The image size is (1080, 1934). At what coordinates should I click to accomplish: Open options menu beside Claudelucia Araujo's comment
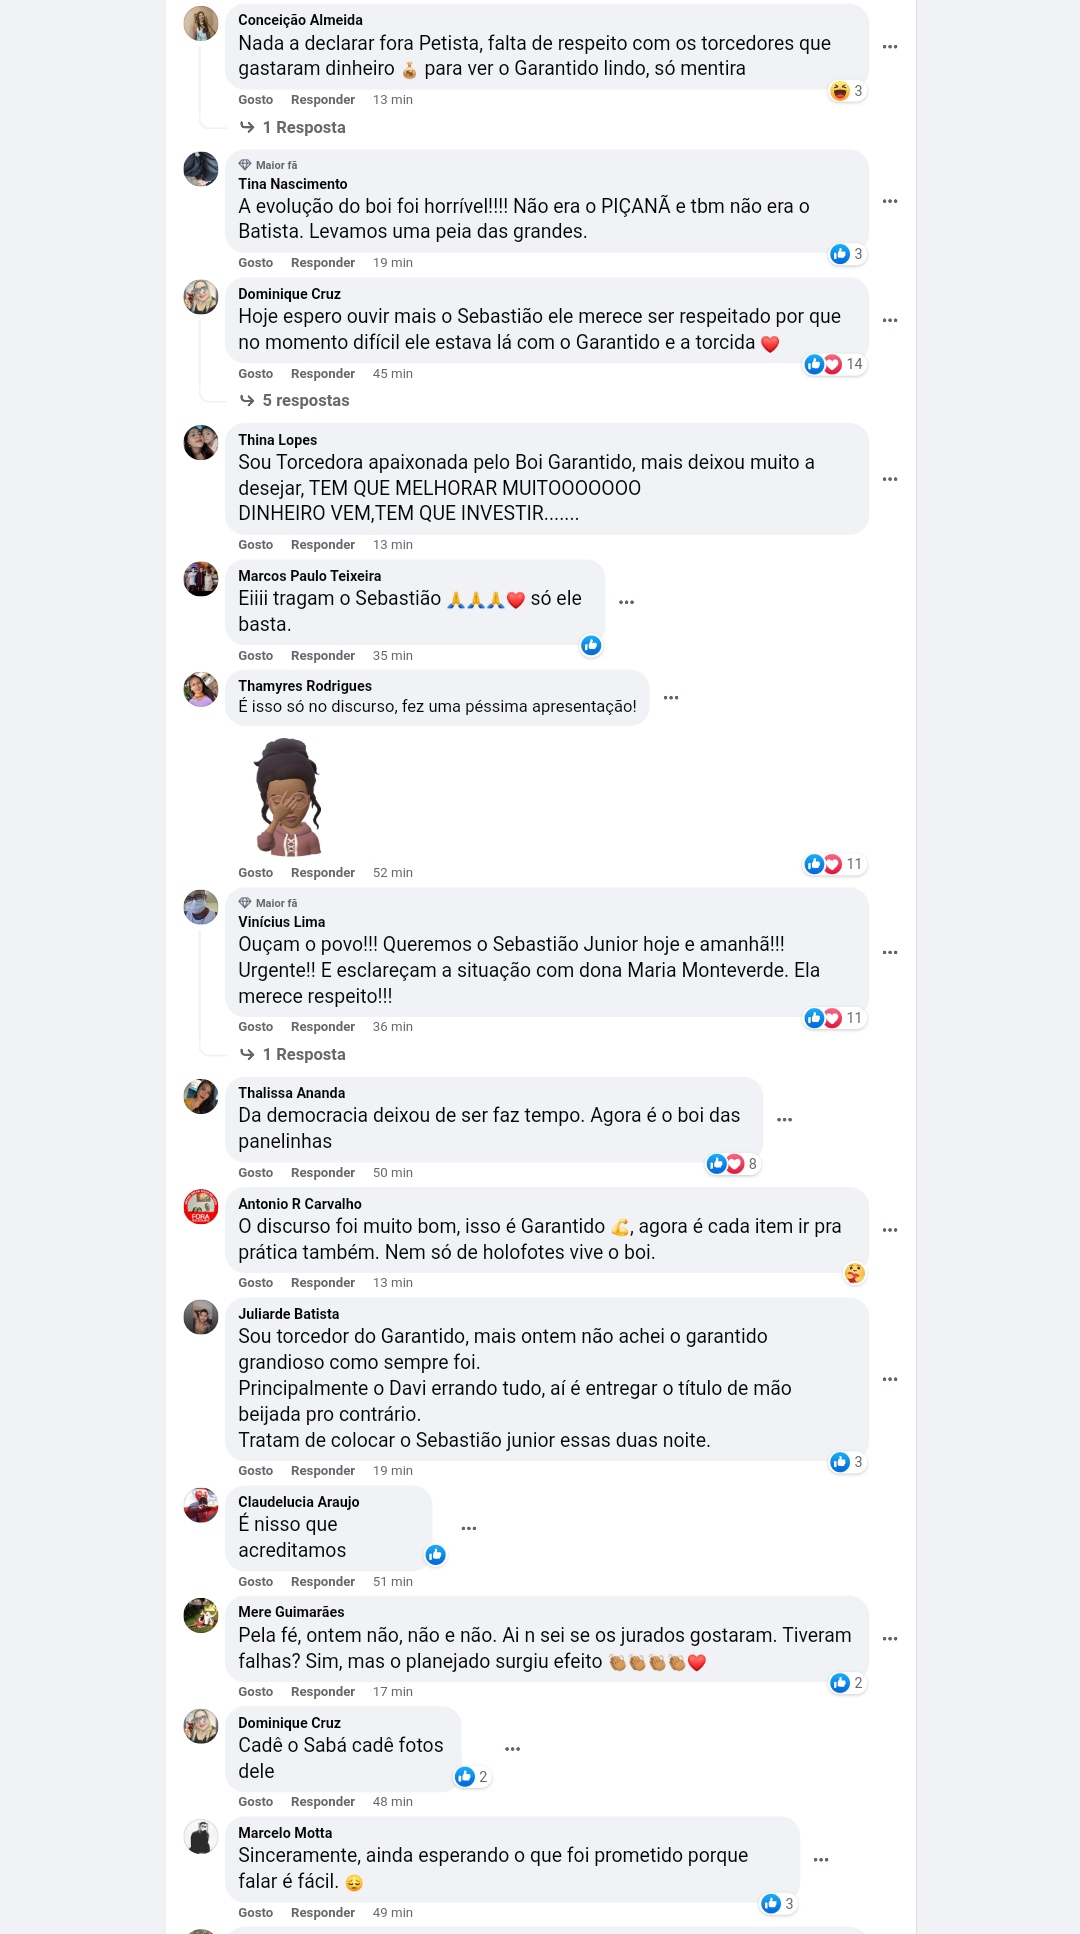coord(469,1528)
